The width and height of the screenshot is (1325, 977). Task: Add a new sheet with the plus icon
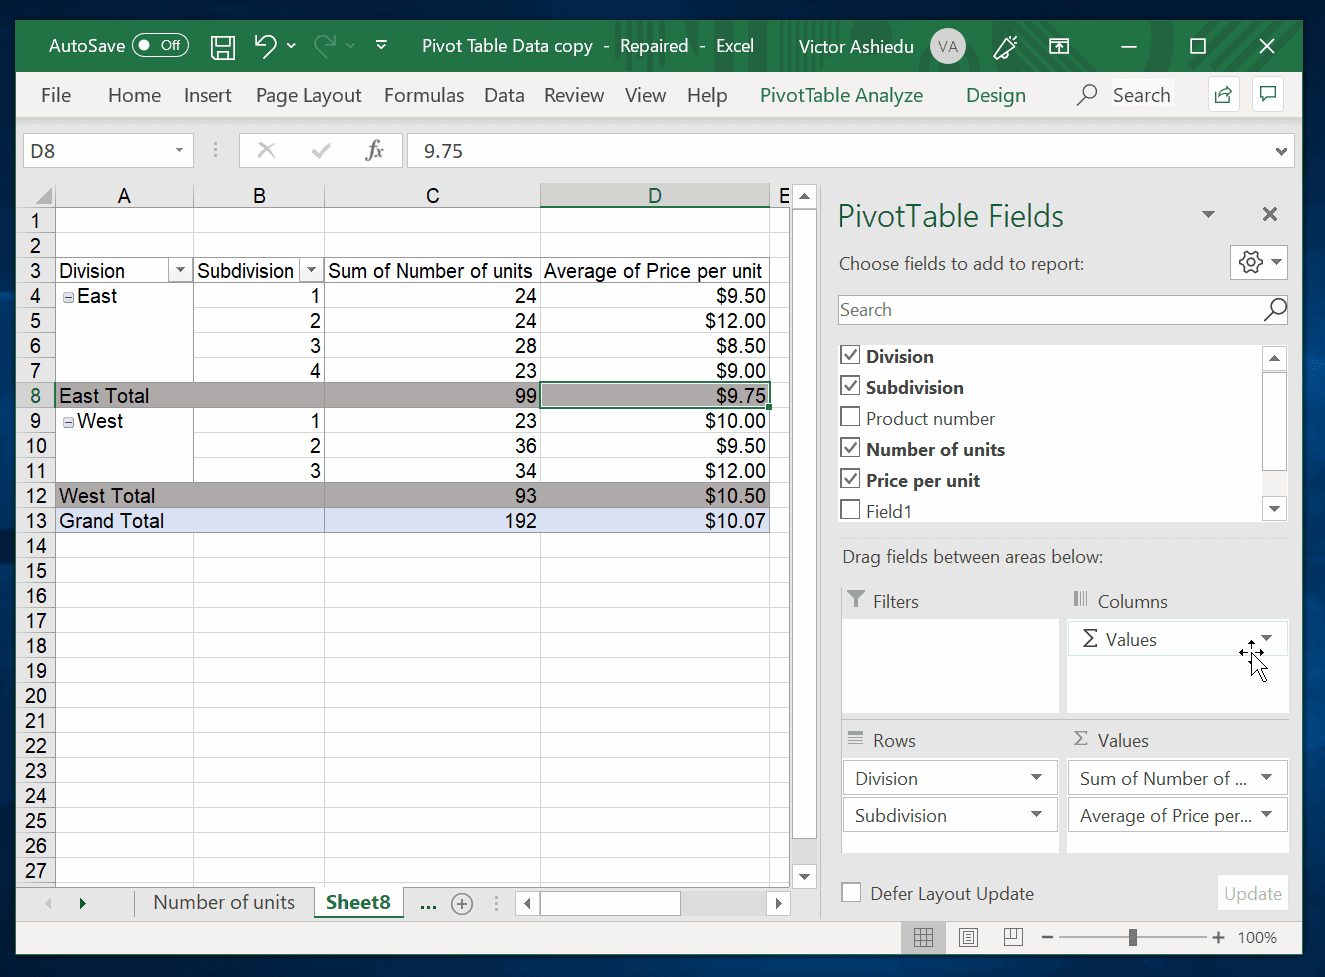point(461,903)
